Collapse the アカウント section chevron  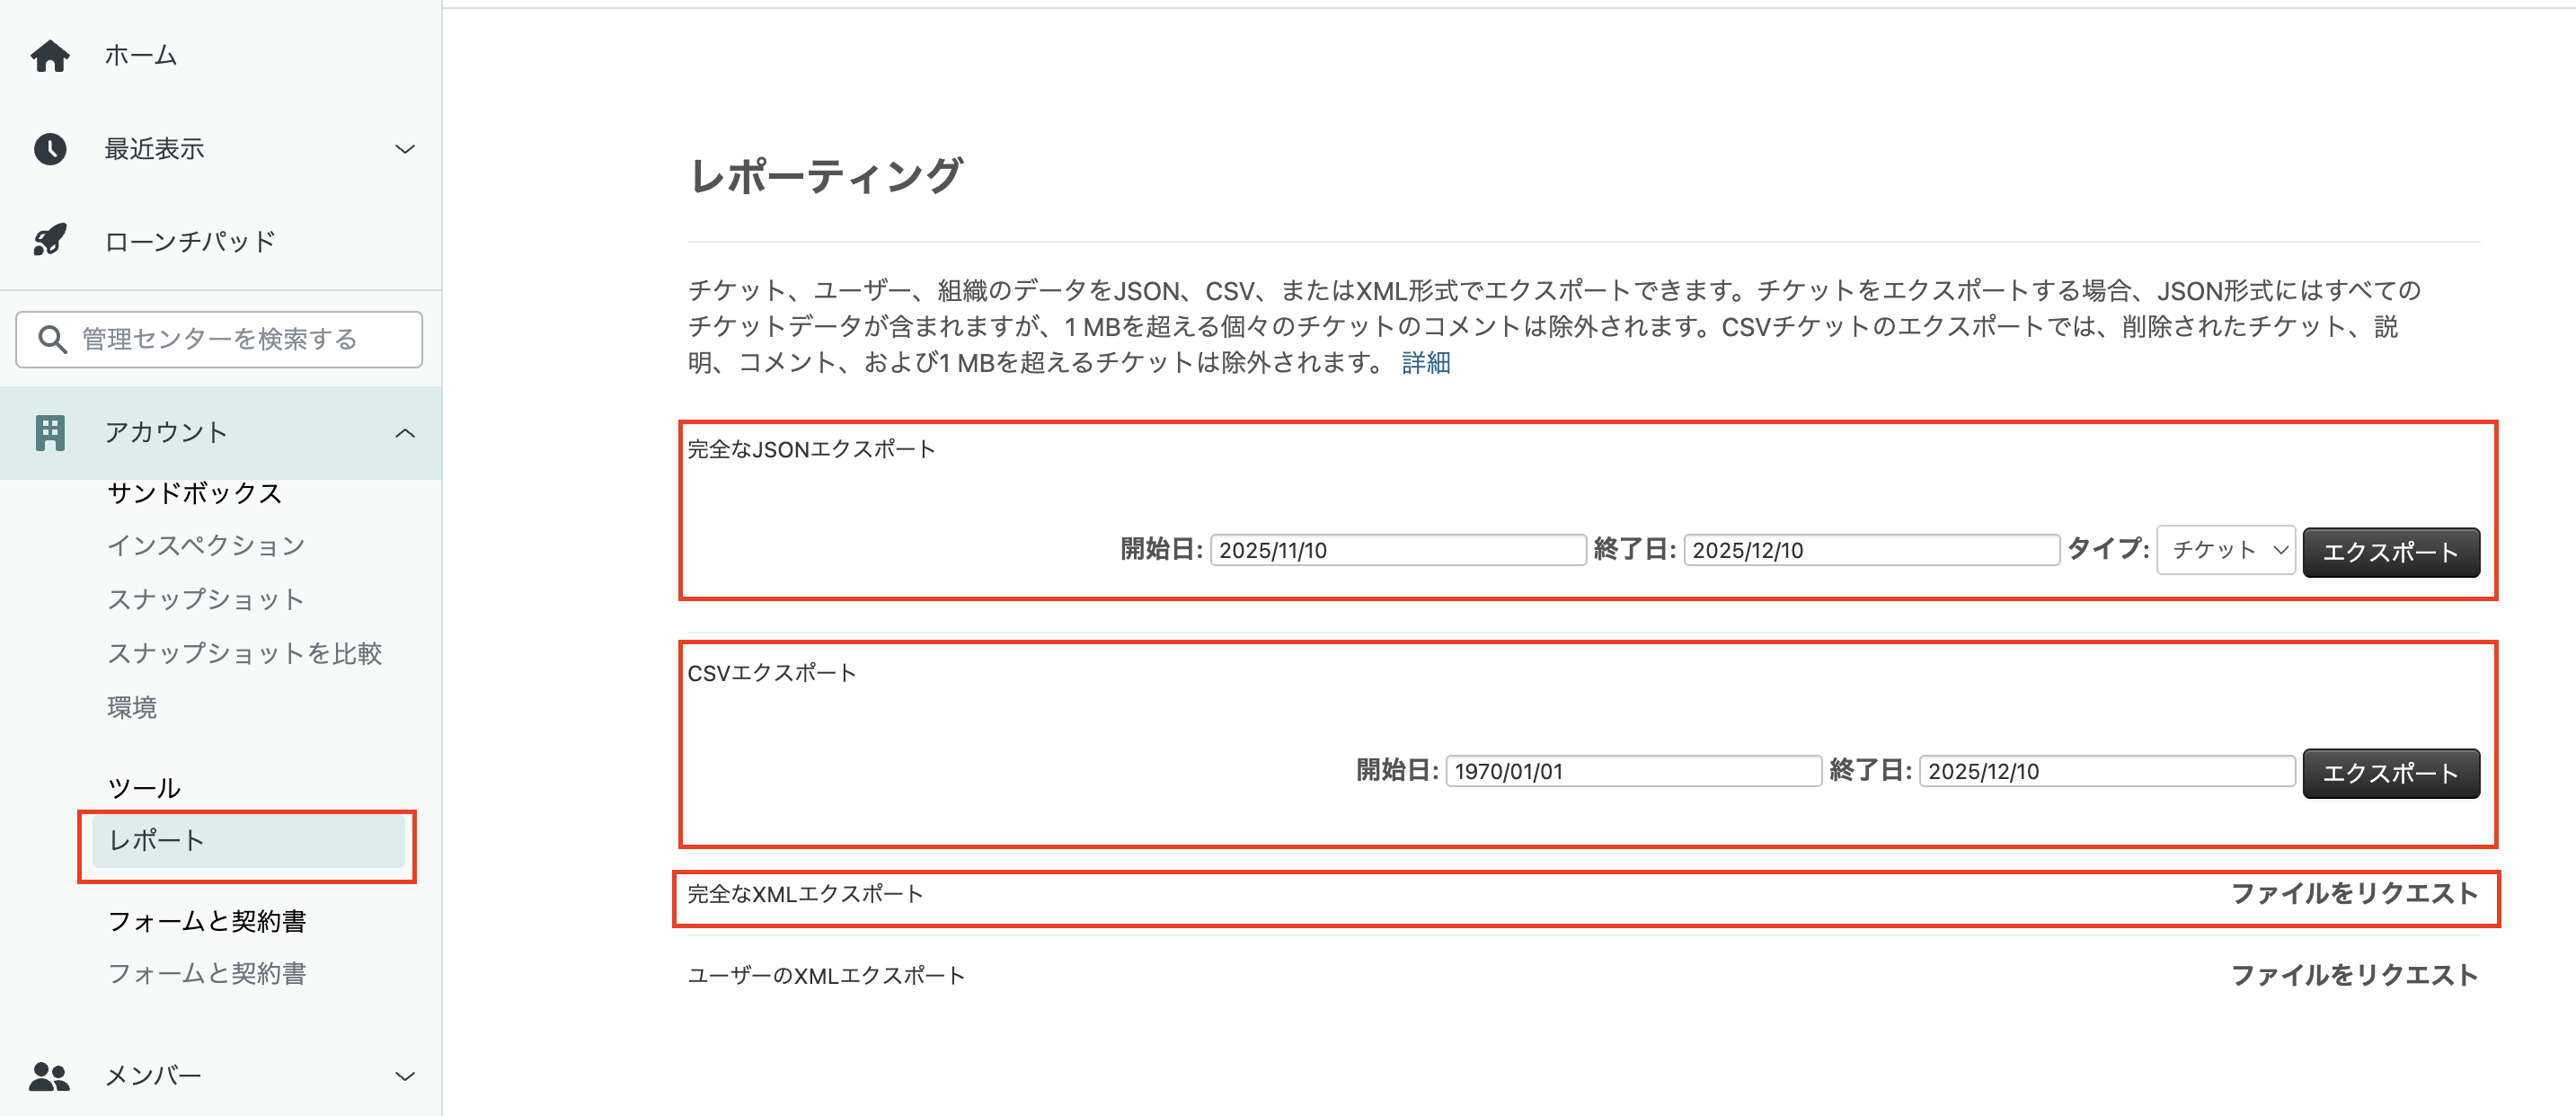coord(405,433)
